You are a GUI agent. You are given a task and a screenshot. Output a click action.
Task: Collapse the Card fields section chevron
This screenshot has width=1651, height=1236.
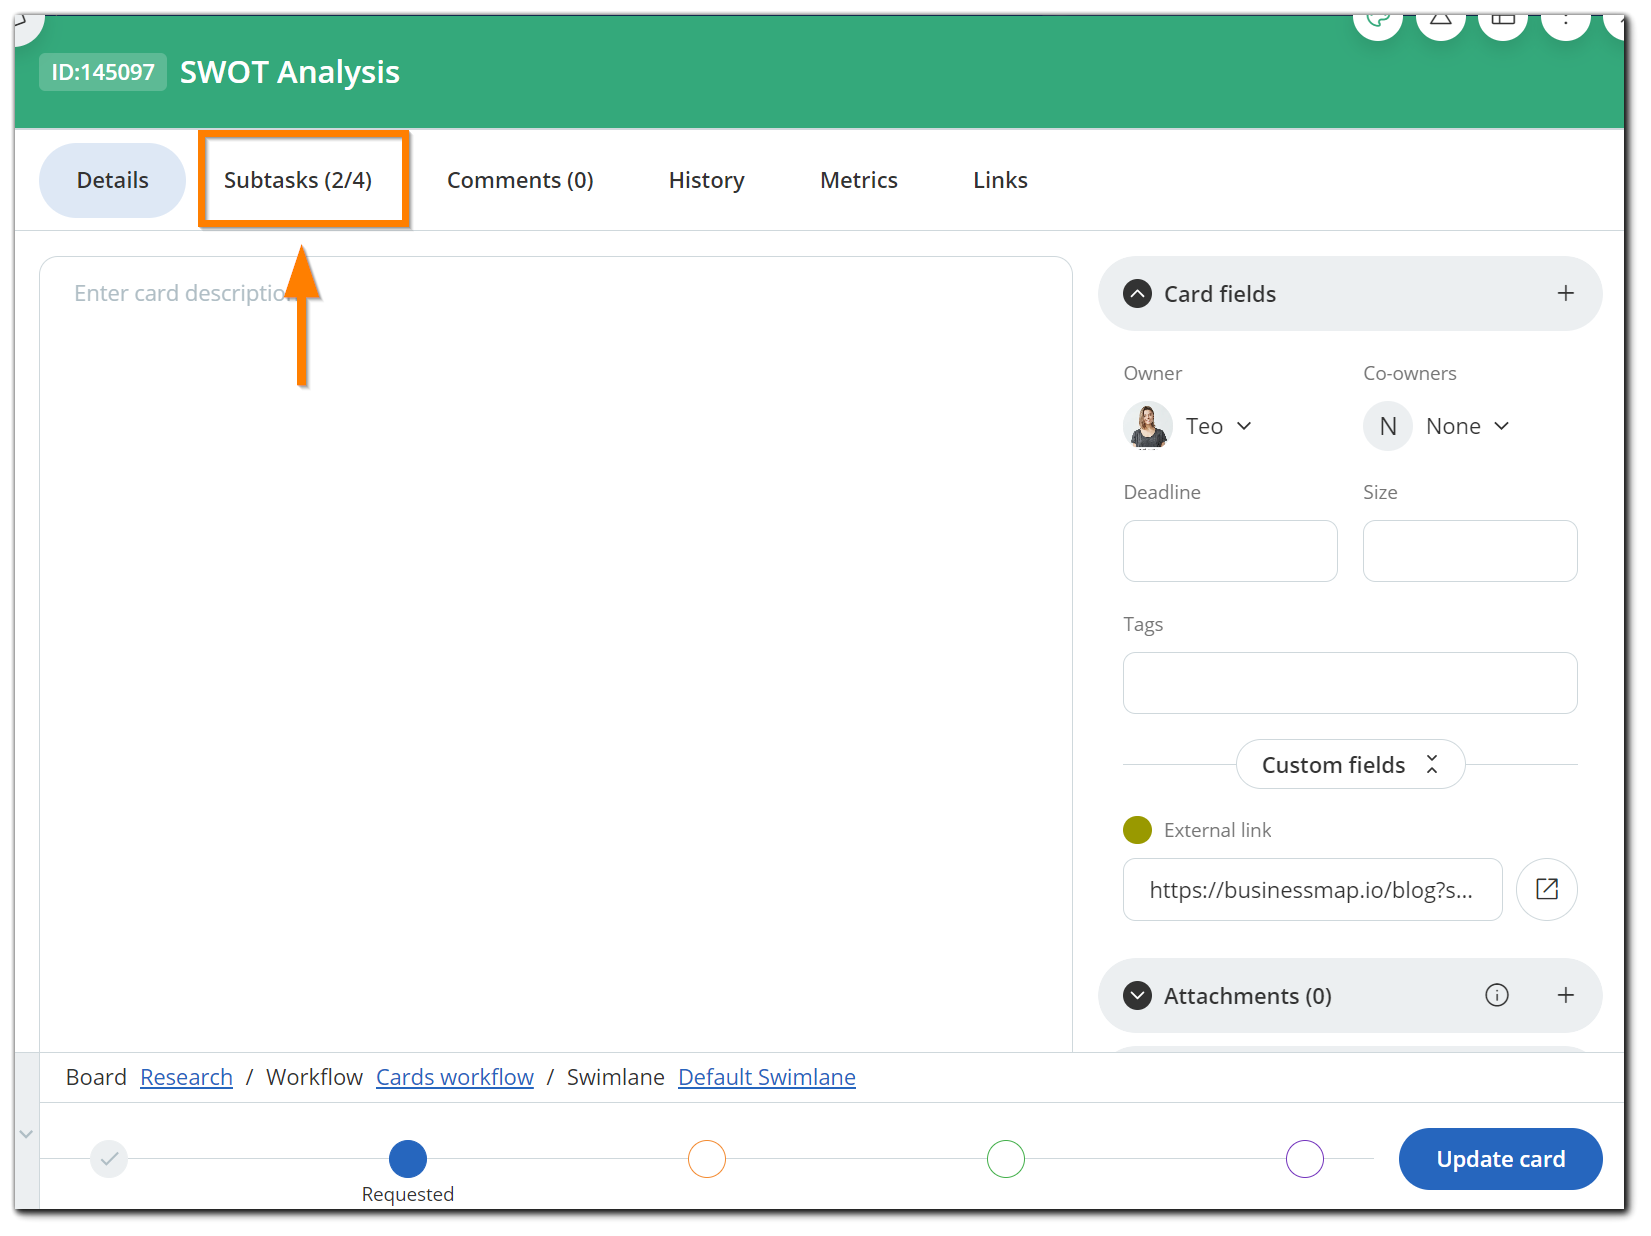[x=1137, y=294]
